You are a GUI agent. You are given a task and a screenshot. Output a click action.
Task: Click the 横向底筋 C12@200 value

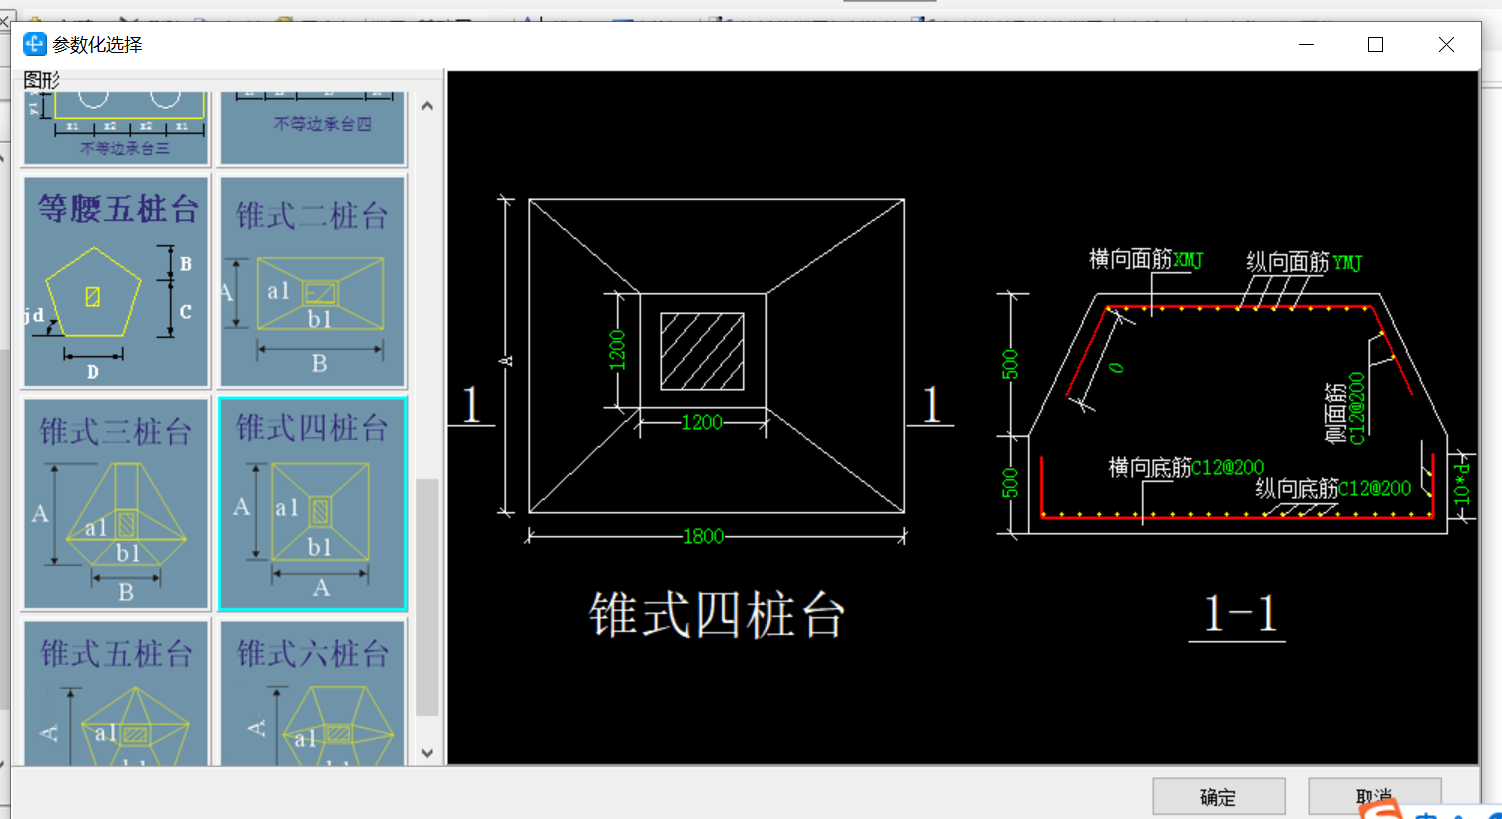tap(1228, 467)
